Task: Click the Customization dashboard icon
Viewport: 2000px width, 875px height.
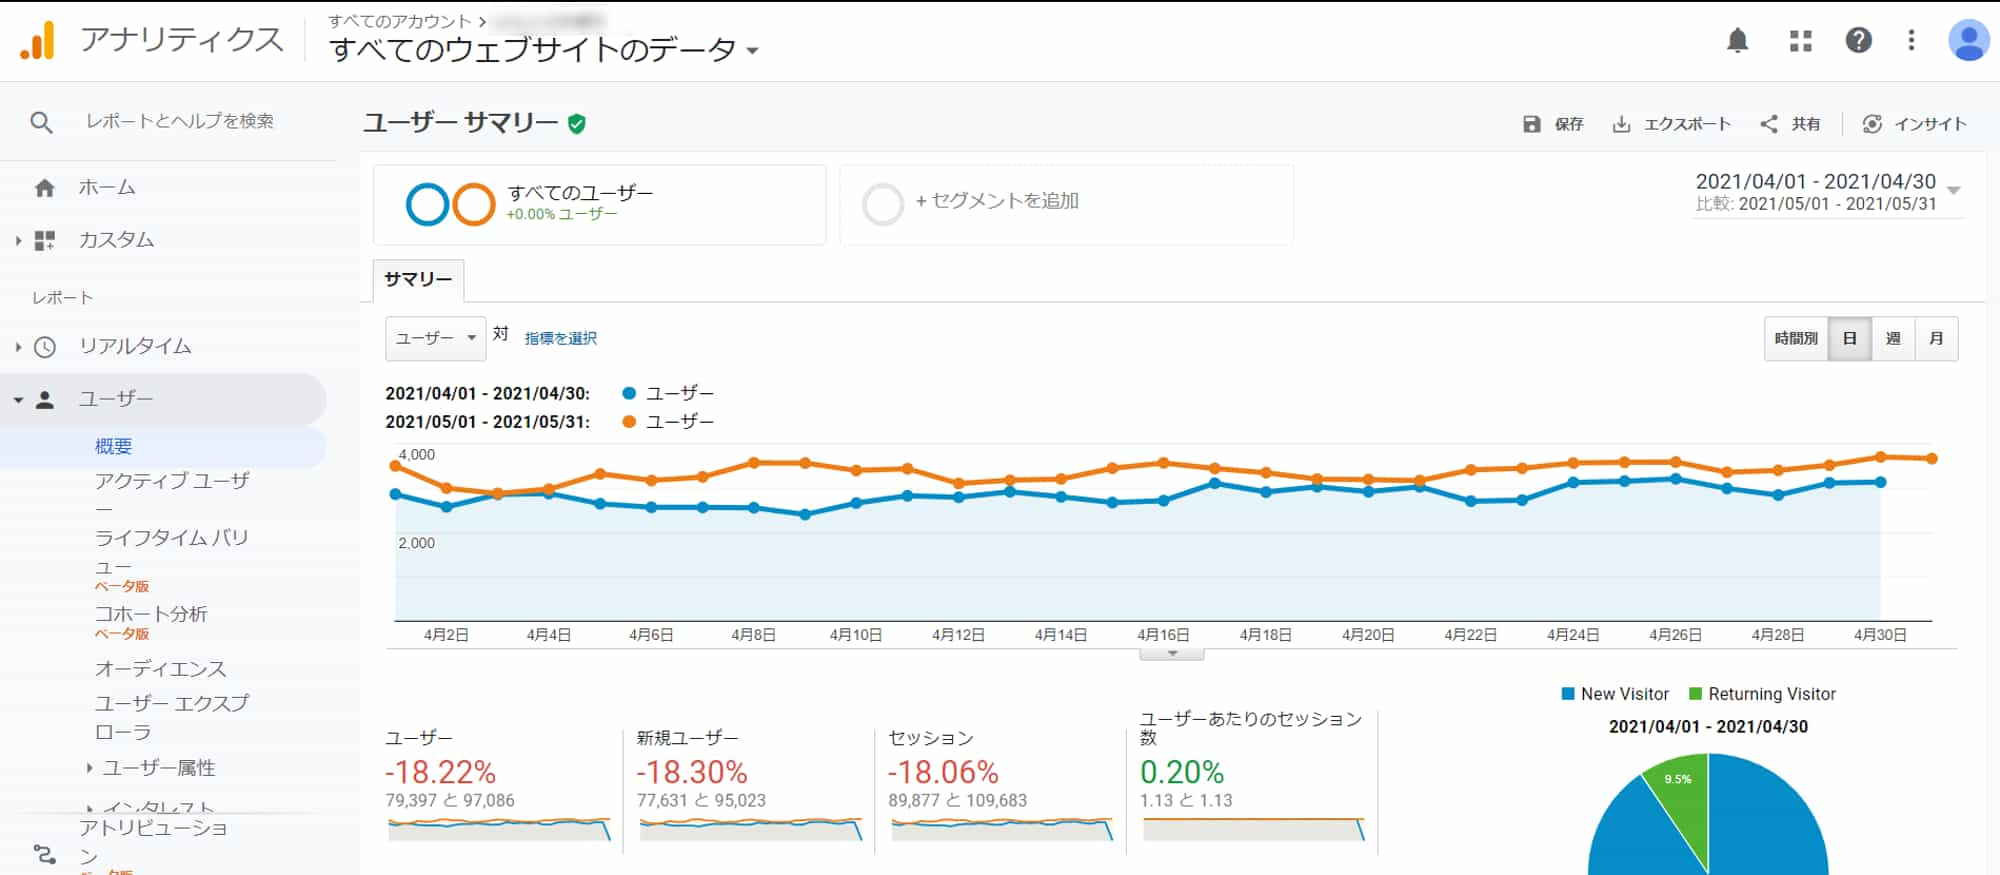Action: coord(45,240)
